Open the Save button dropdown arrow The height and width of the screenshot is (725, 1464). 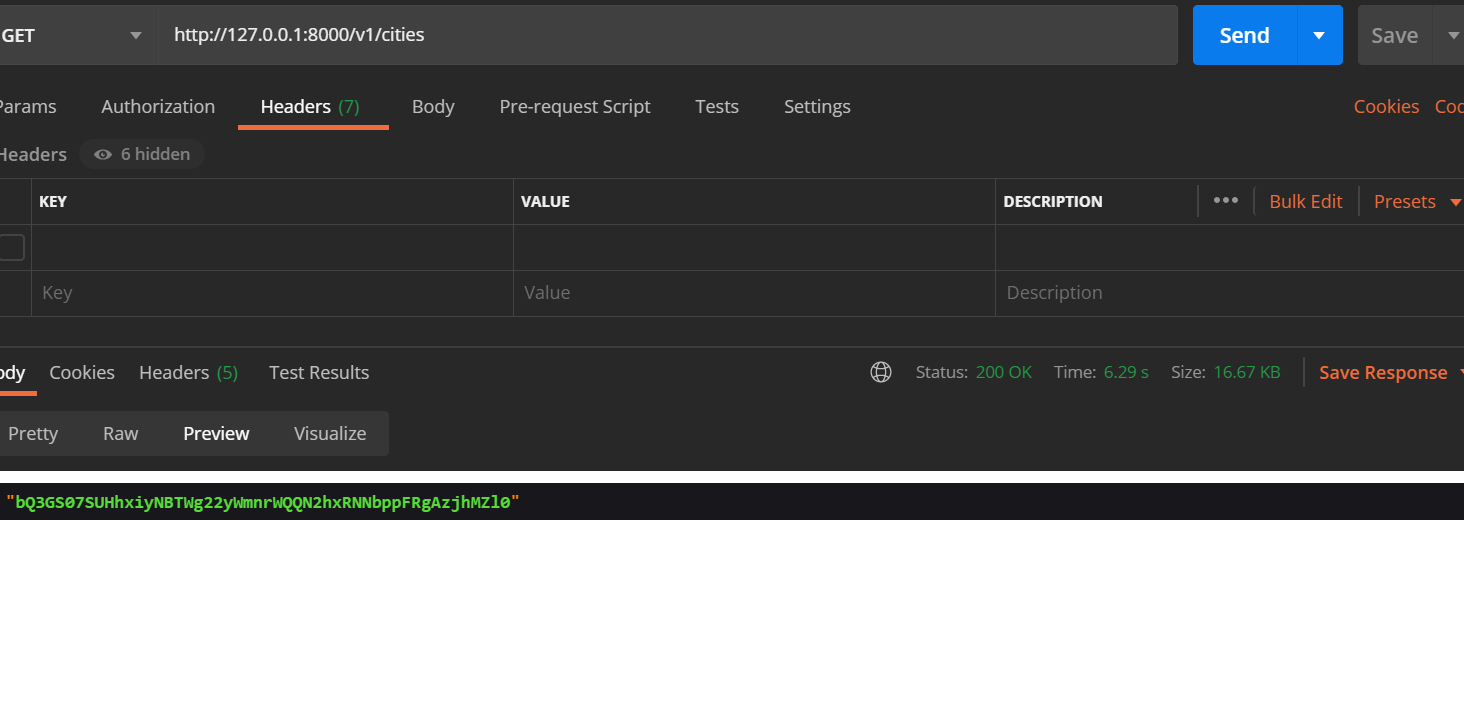[1454, 35]
